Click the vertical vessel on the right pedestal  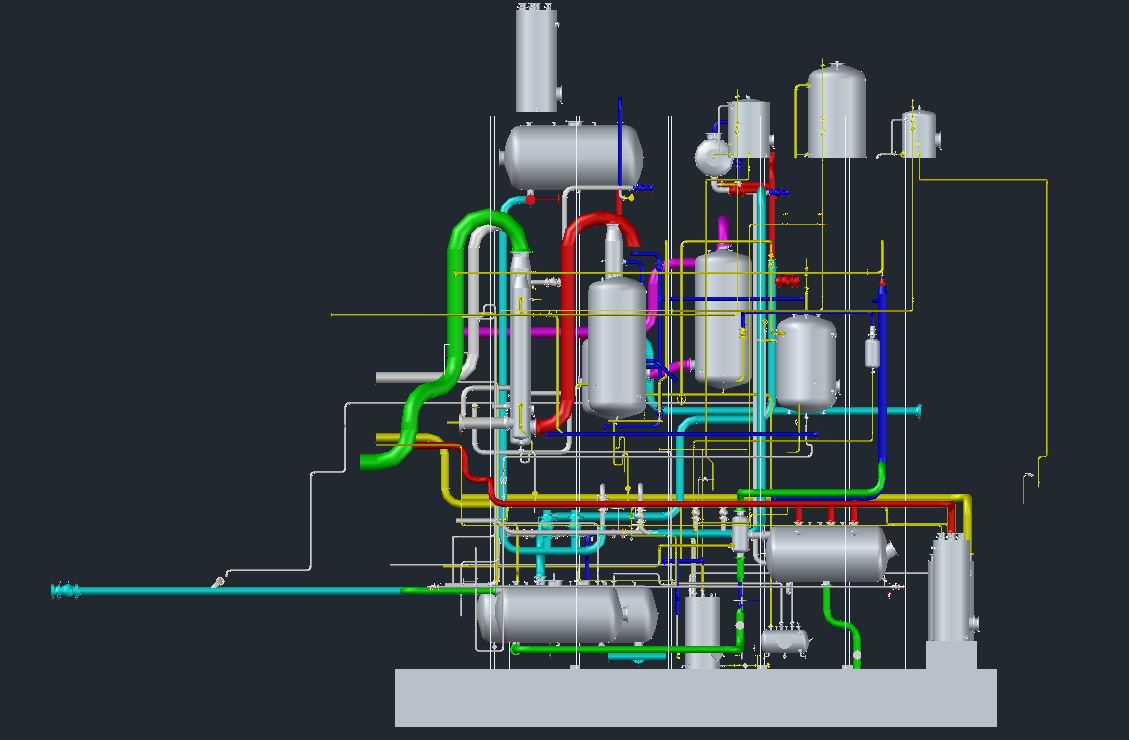pyautogui.click(x=949, y=590)
